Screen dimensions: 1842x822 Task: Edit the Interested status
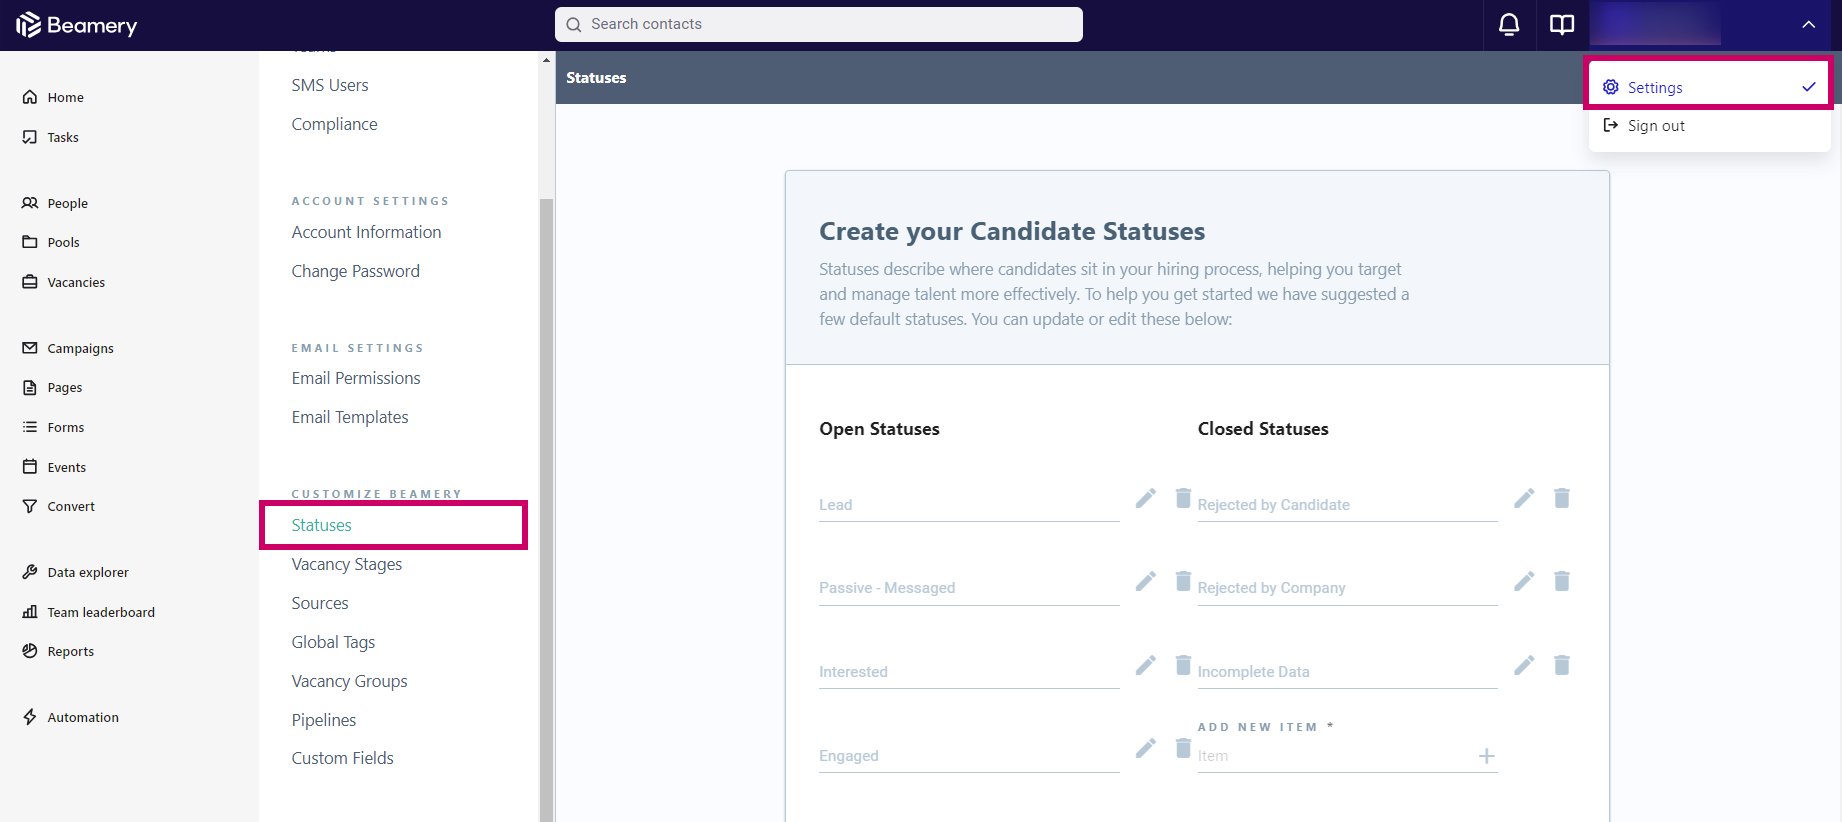tap(1146, 665)
